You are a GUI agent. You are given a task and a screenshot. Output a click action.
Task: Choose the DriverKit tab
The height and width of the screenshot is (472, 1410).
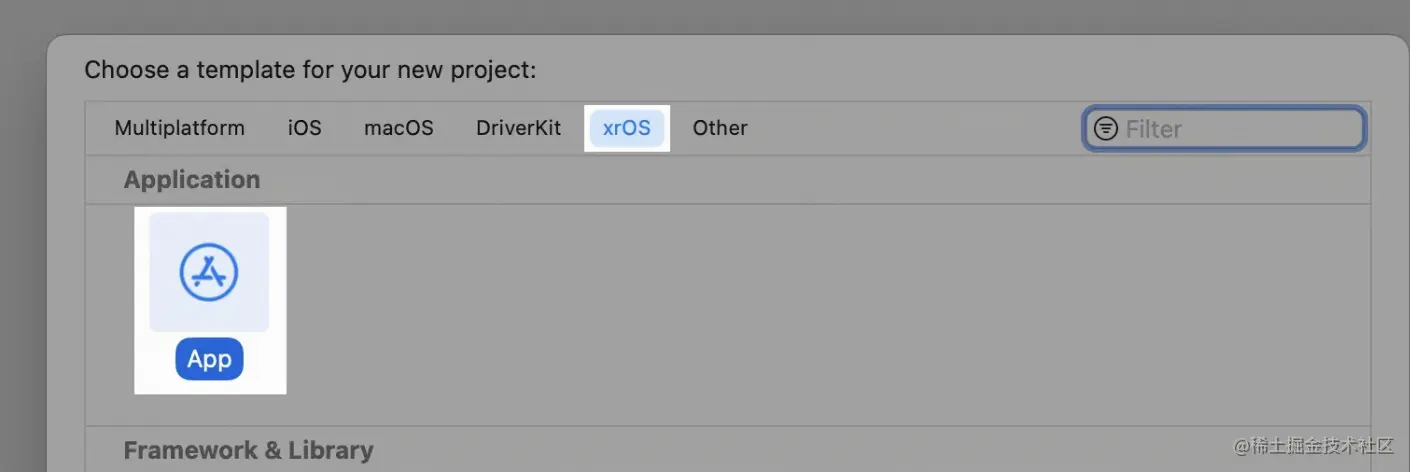[518, 128]
